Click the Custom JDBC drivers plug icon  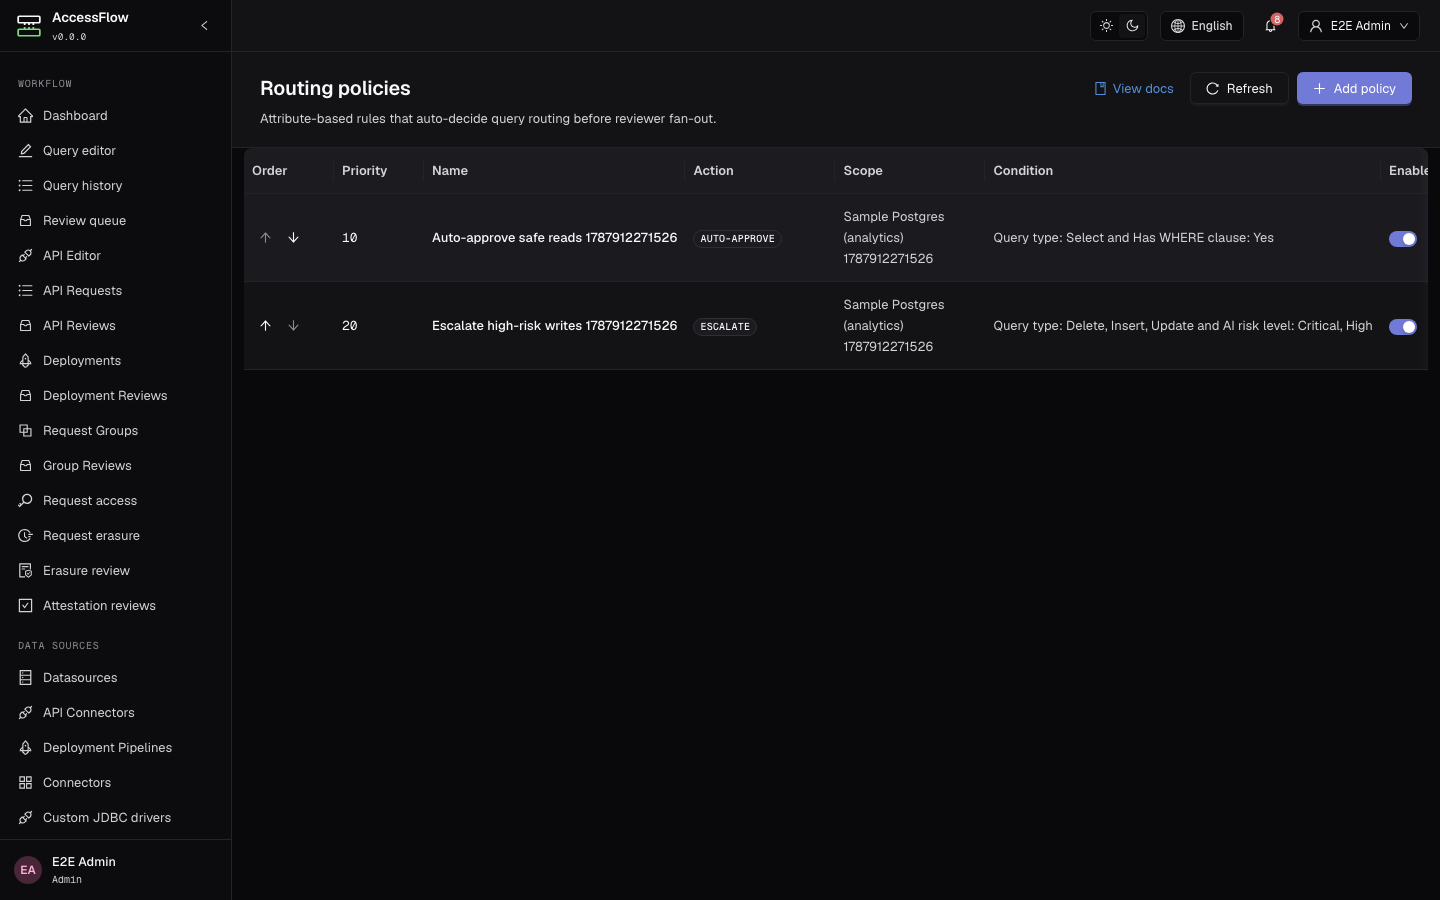[26, 818]
